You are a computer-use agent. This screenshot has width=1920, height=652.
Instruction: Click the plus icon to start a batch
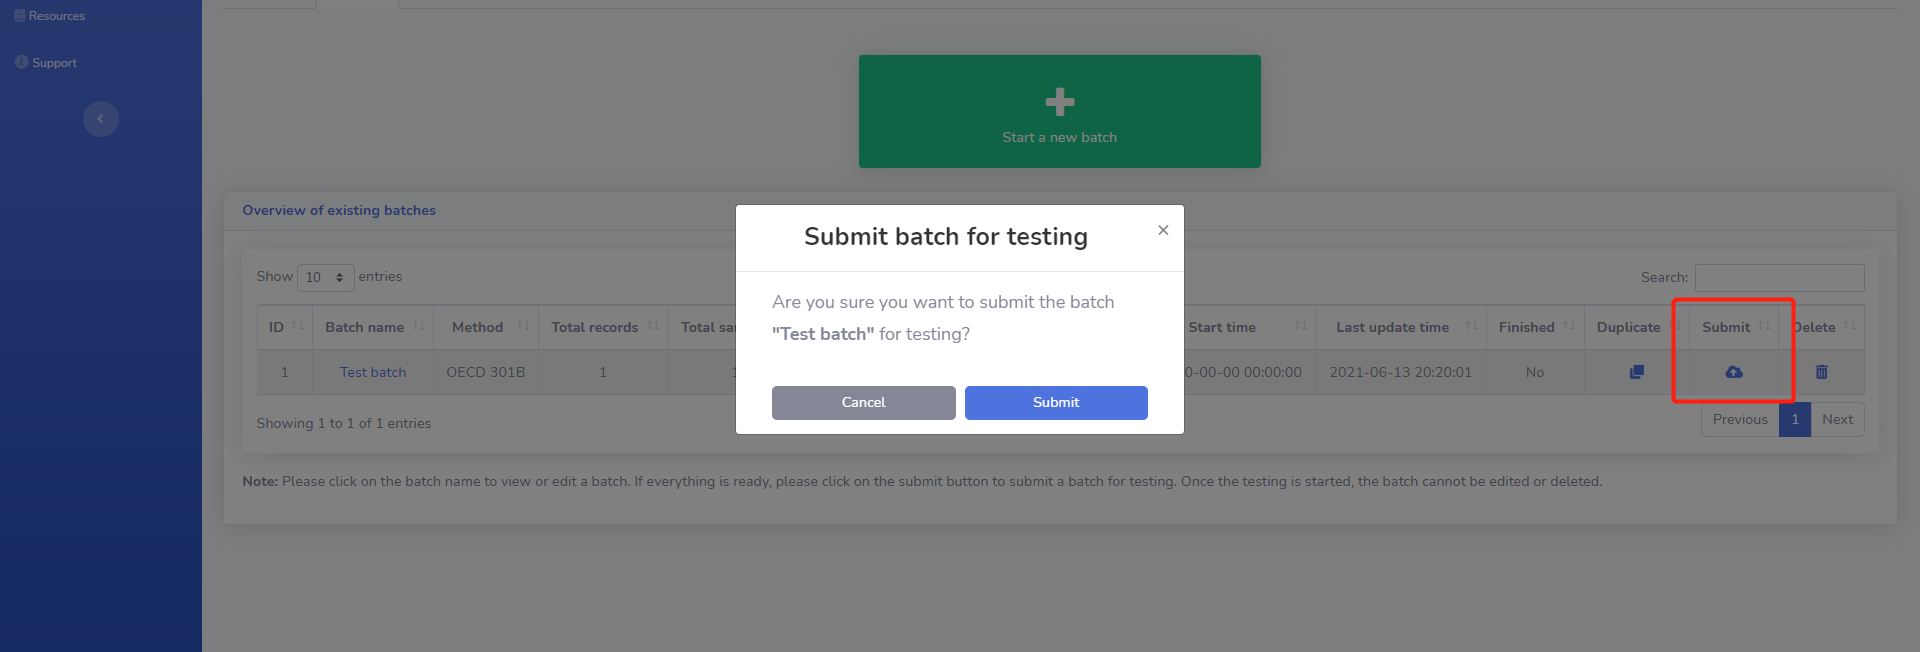(x=1059, y=102)
